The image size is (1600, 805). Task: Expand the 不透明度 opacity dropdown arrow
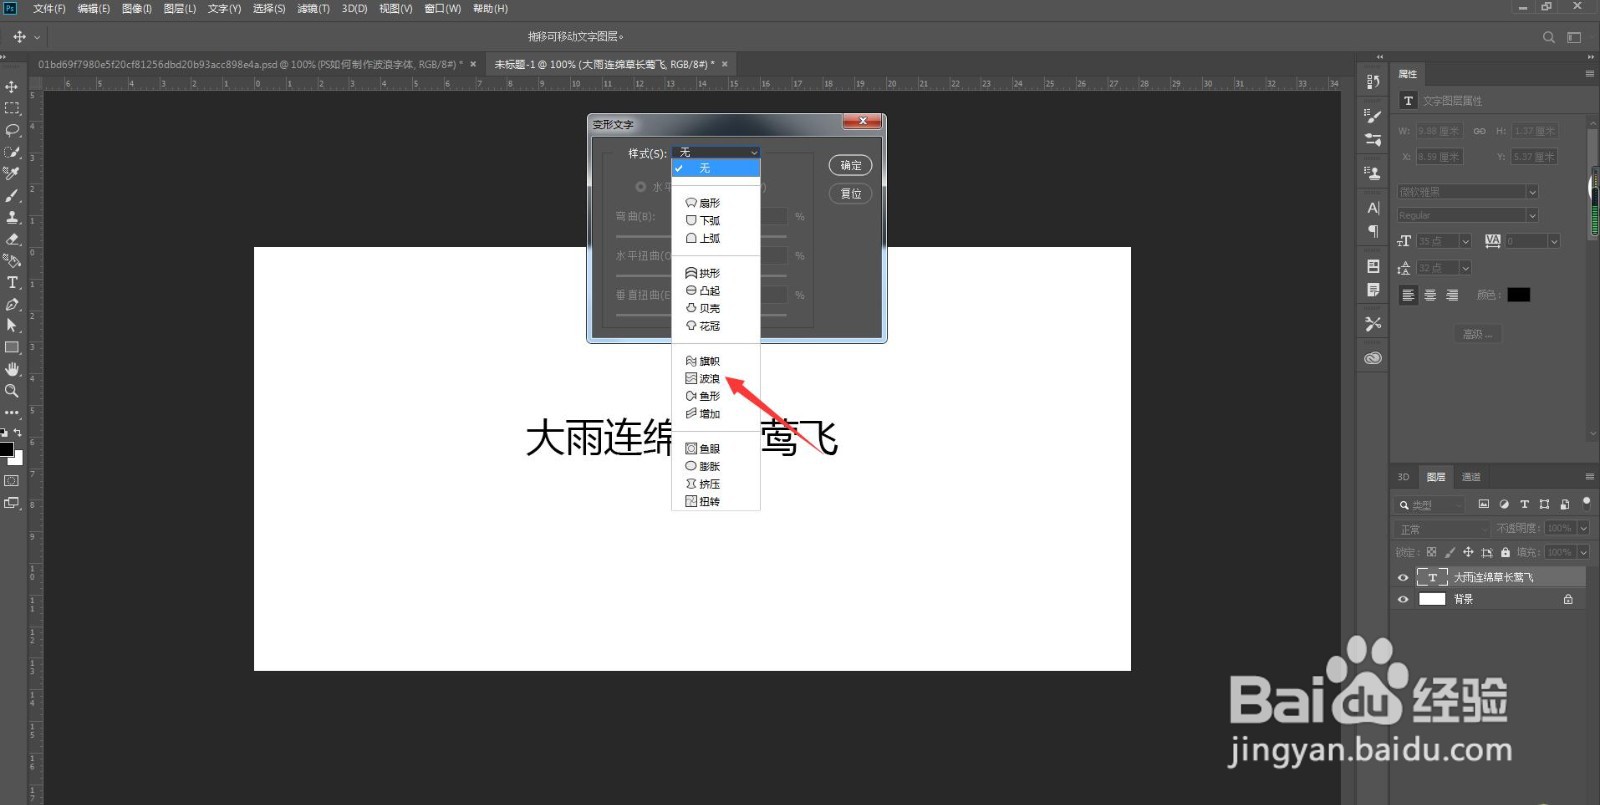pos(1583,528)
